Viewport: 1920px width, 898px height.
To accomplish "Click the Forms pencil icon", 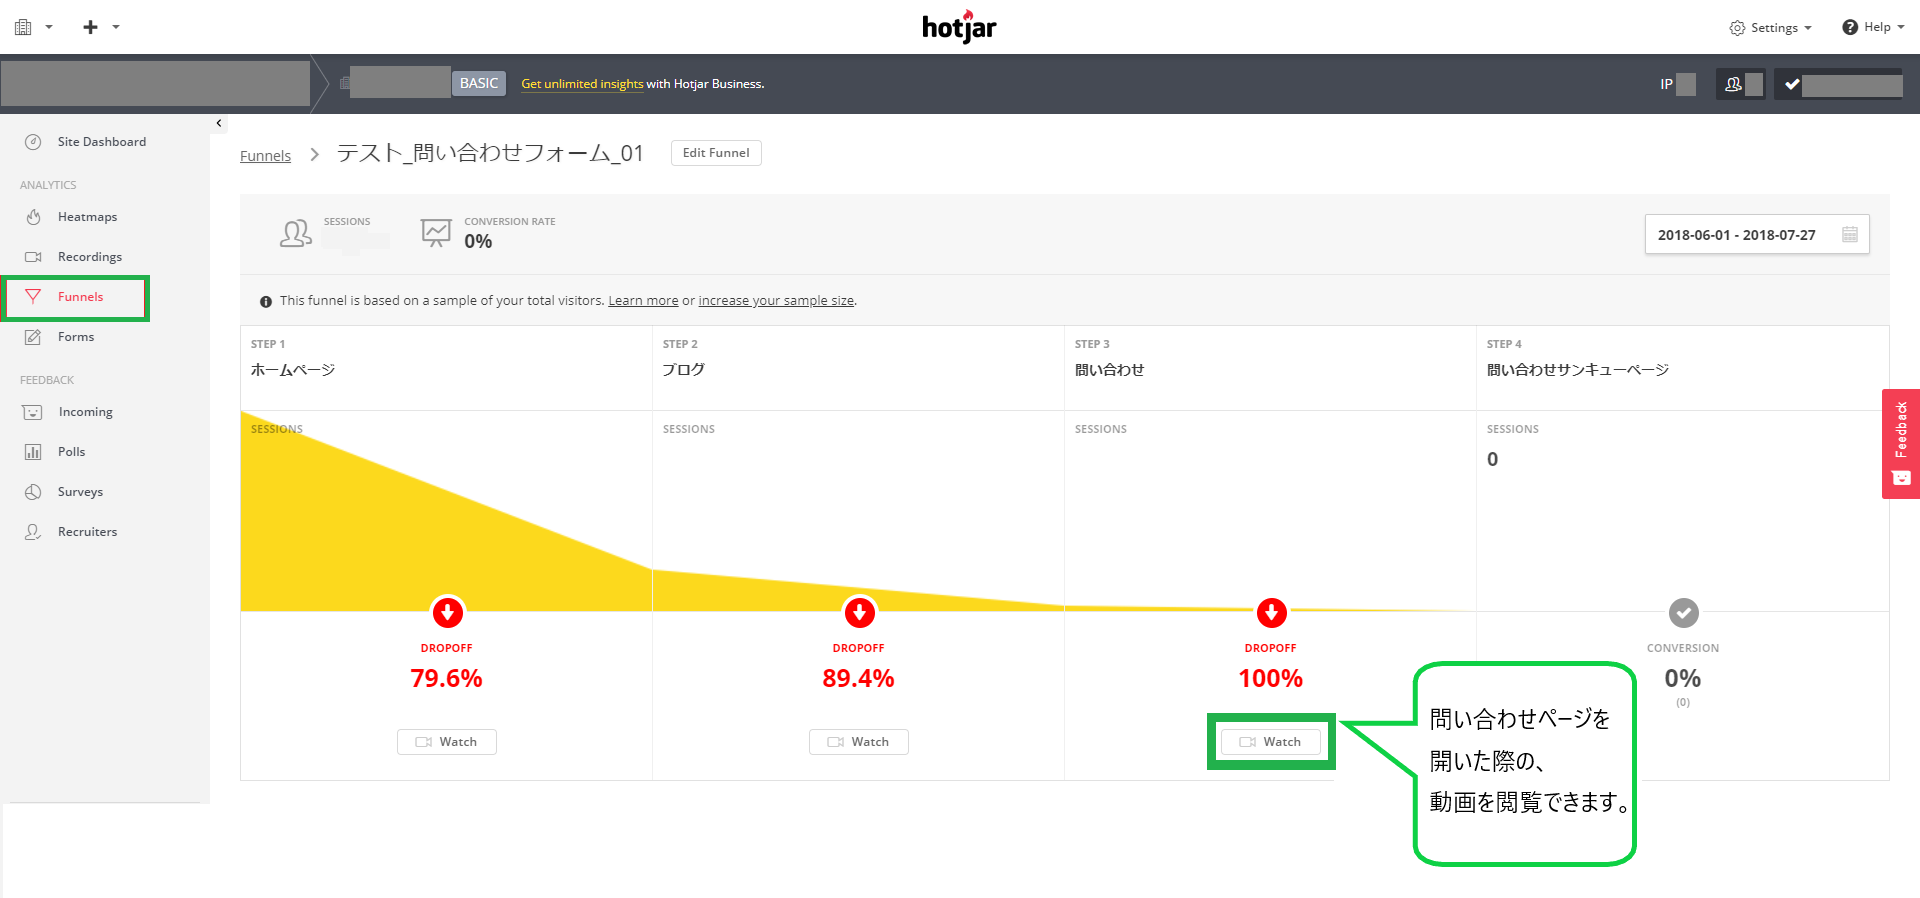I will (33, 337).
